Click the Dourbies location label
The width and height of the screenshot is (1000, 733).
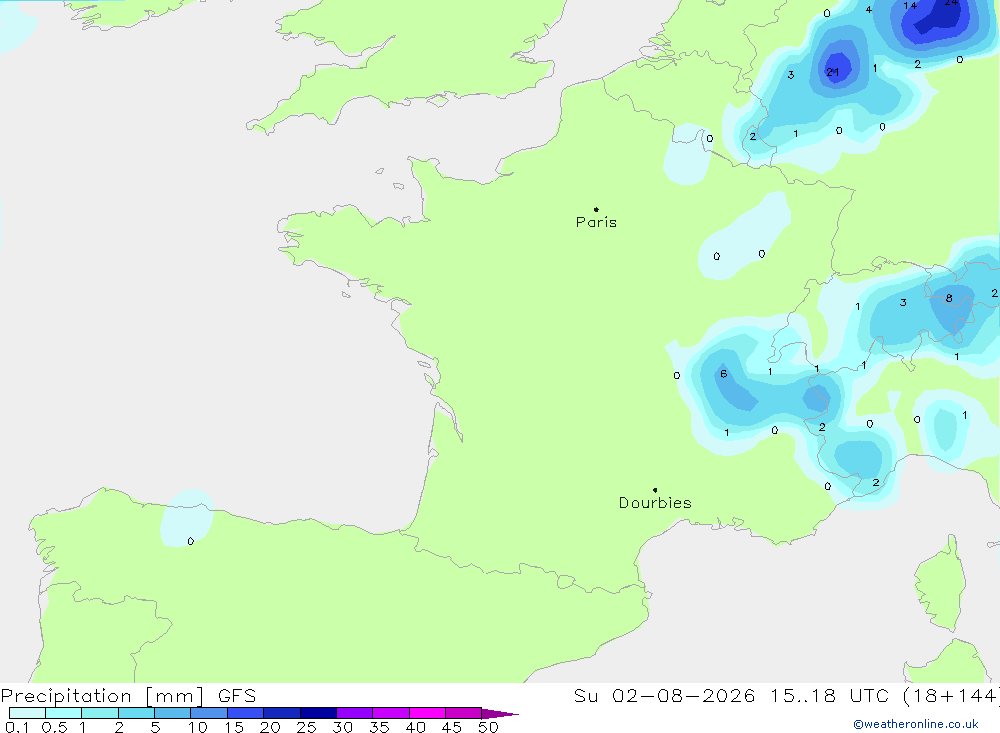pyautogui.click(x=655, y=503)
